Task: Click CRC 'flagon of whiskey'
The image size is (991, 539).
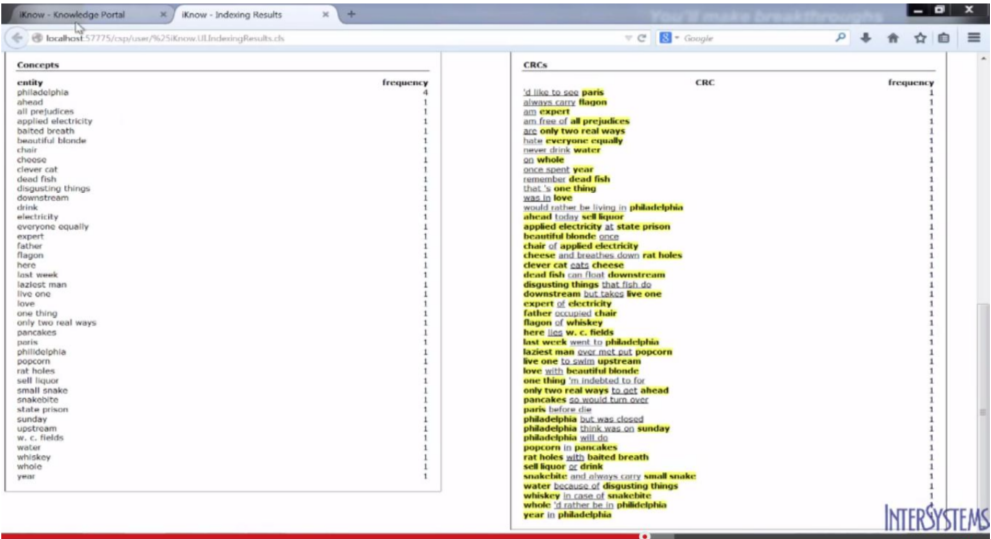Action: (562, 322)
